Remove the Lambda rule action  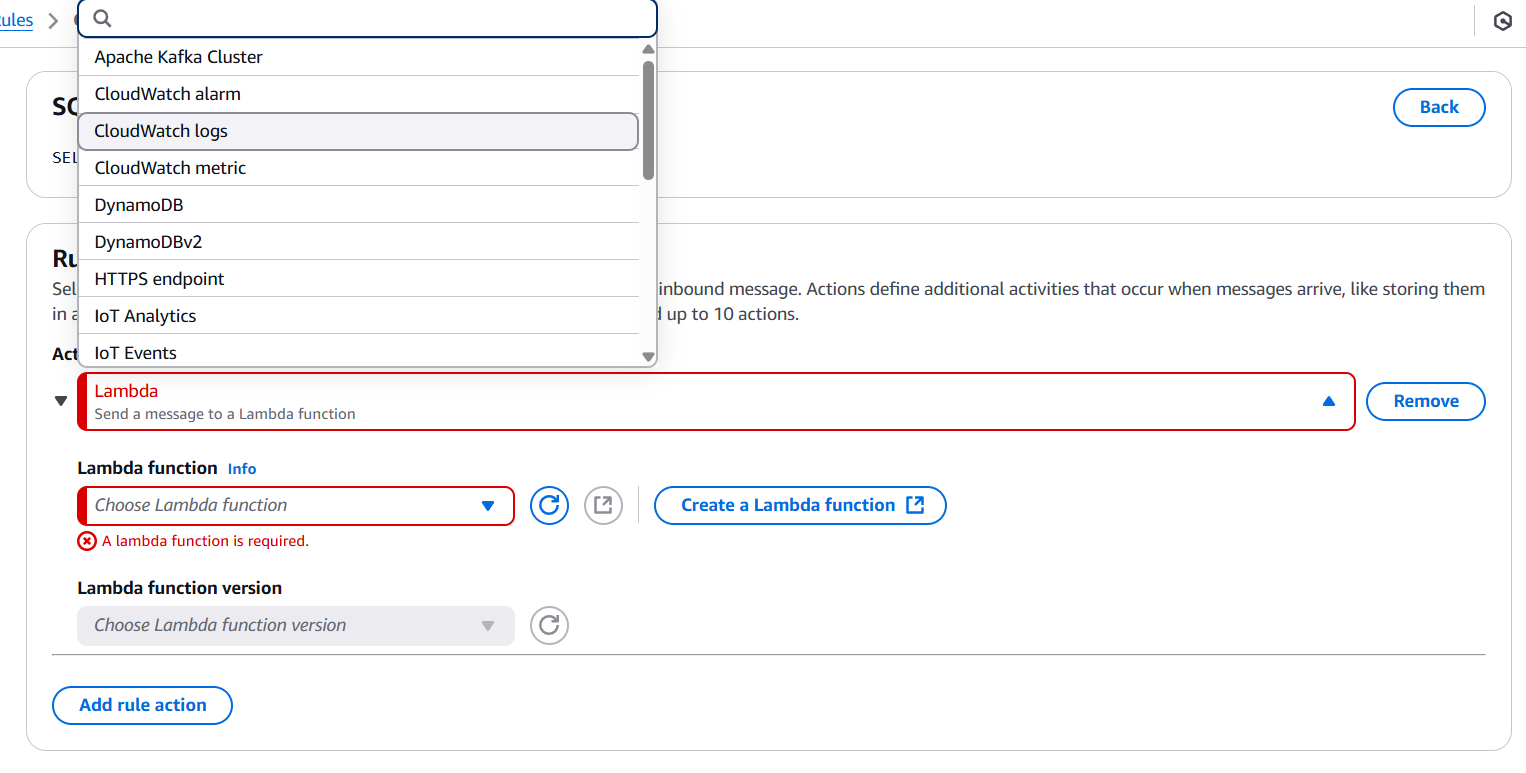pos(1426,401)
